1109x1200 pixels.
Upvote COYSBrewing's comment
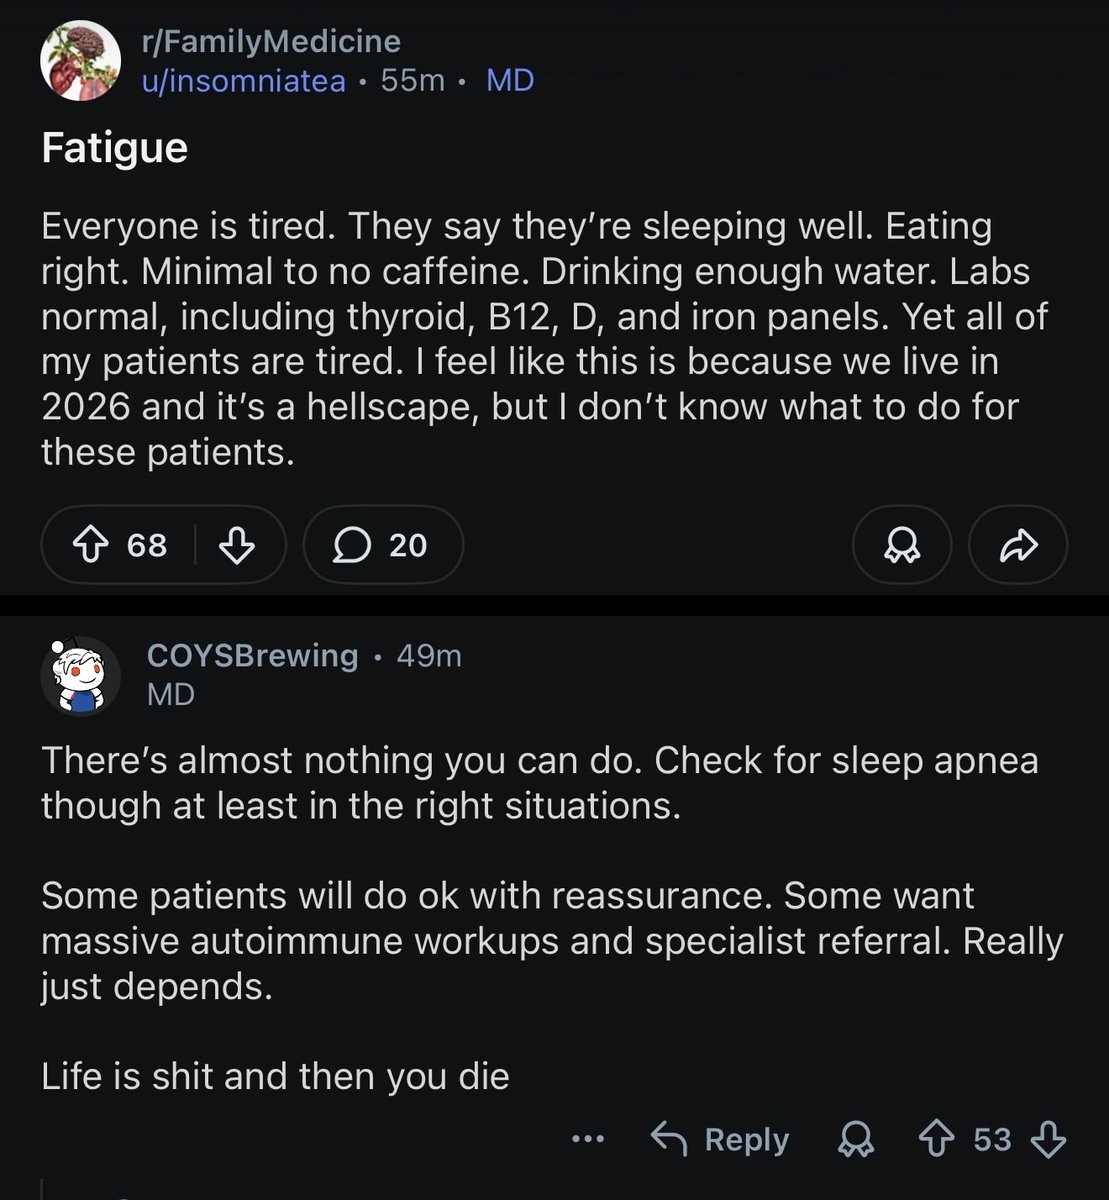[x=936, y=1139]
